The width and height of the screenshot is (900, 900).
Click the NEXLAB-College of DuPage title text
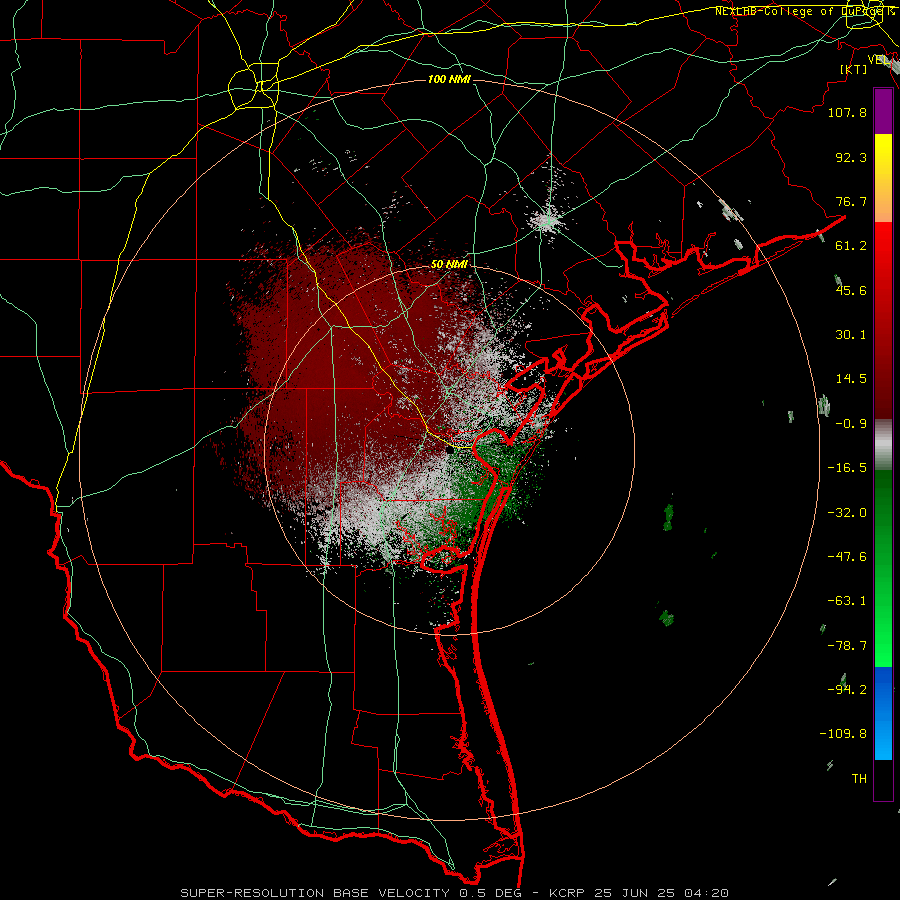click(x=804, y=11)
